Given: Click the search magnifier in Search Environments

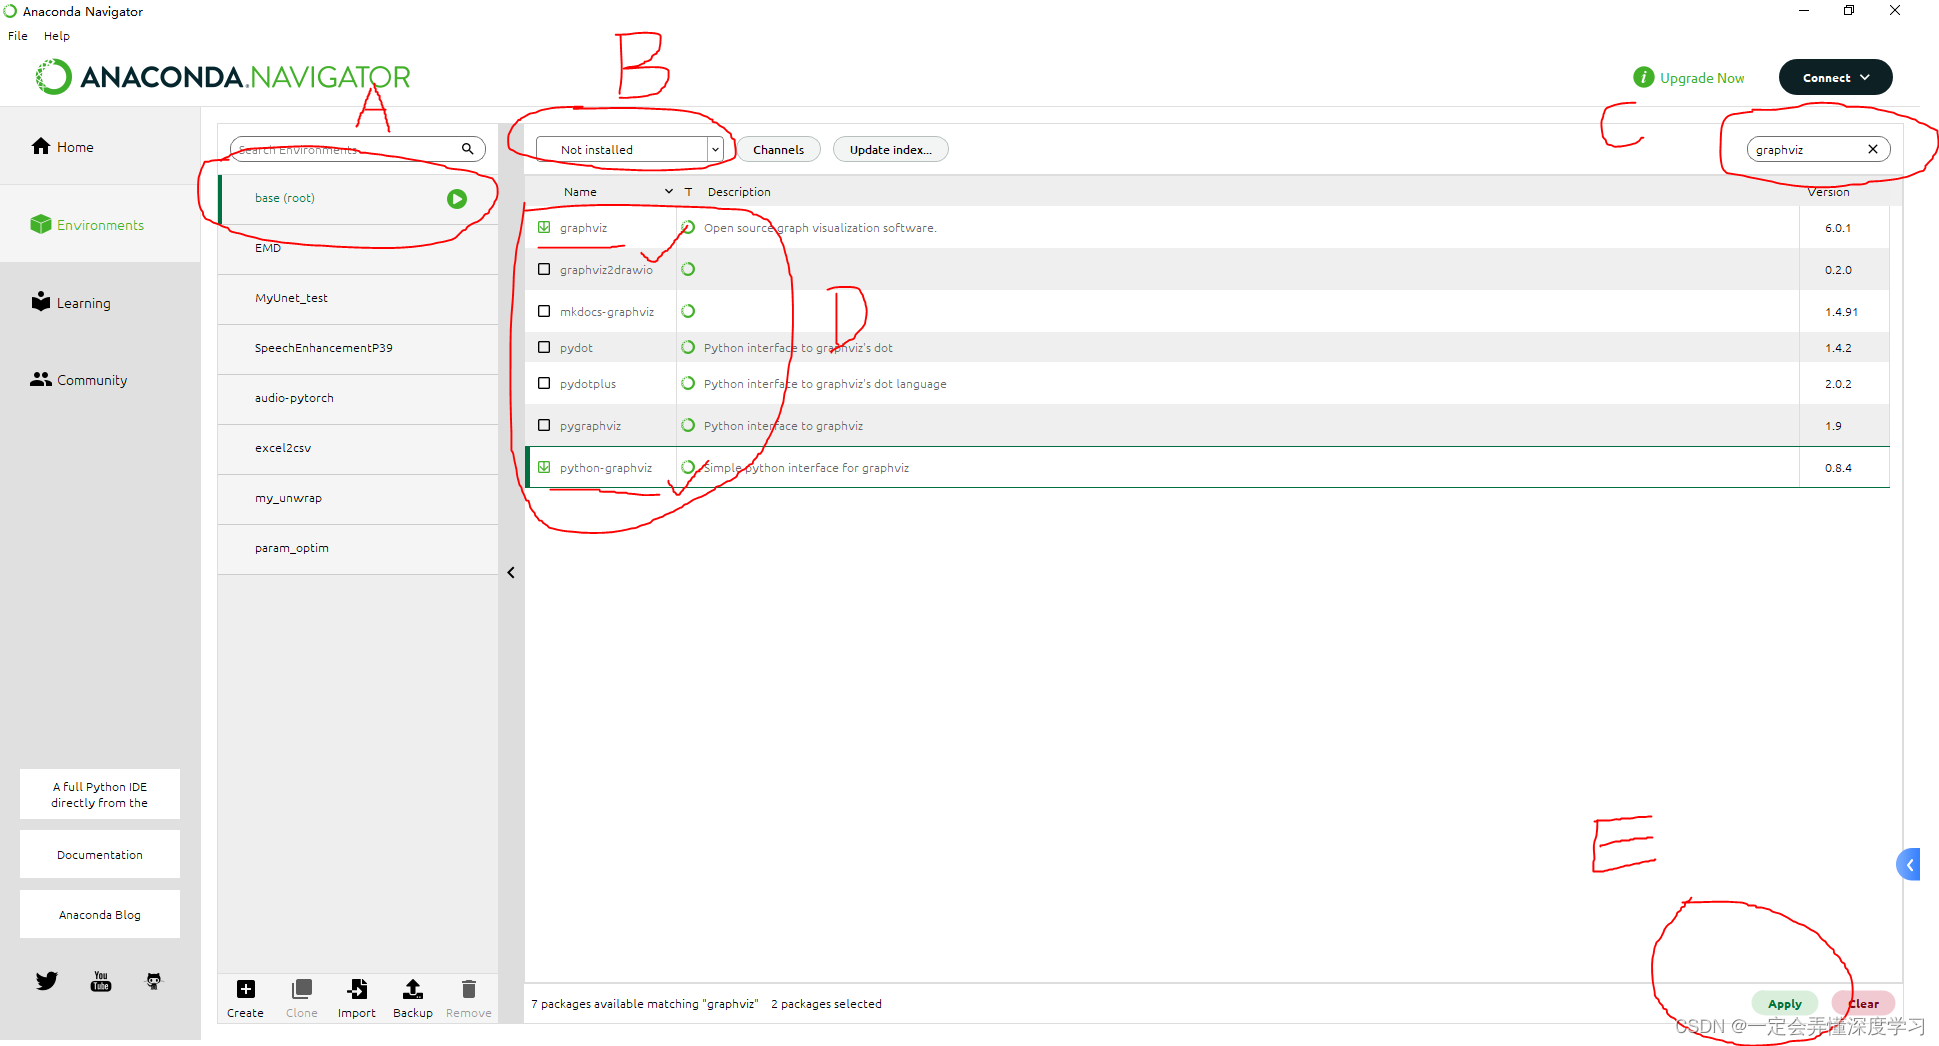Looking at the screenshot, I should pyautogui.click(x=467, y=149).
